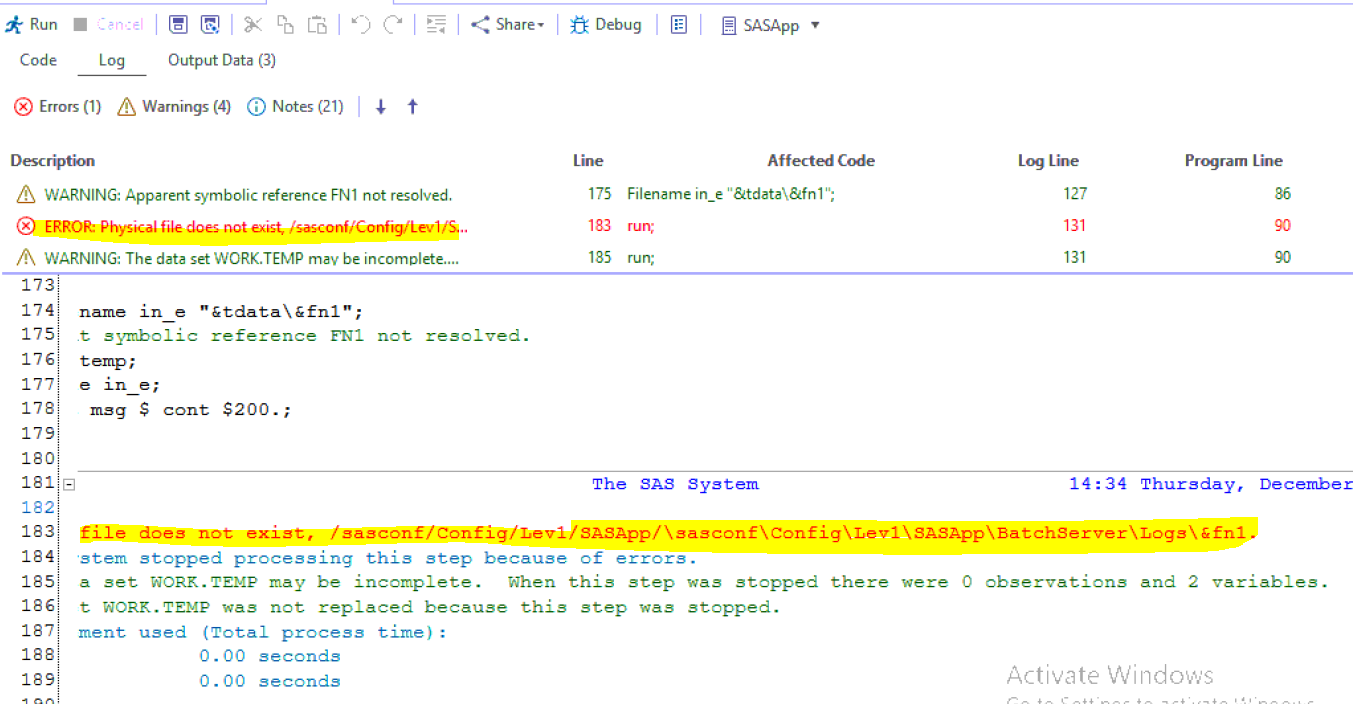The height and width of the screenshot is (704, 1353).
Task: Click the Cut scissors icon
Action: point(253,25)
